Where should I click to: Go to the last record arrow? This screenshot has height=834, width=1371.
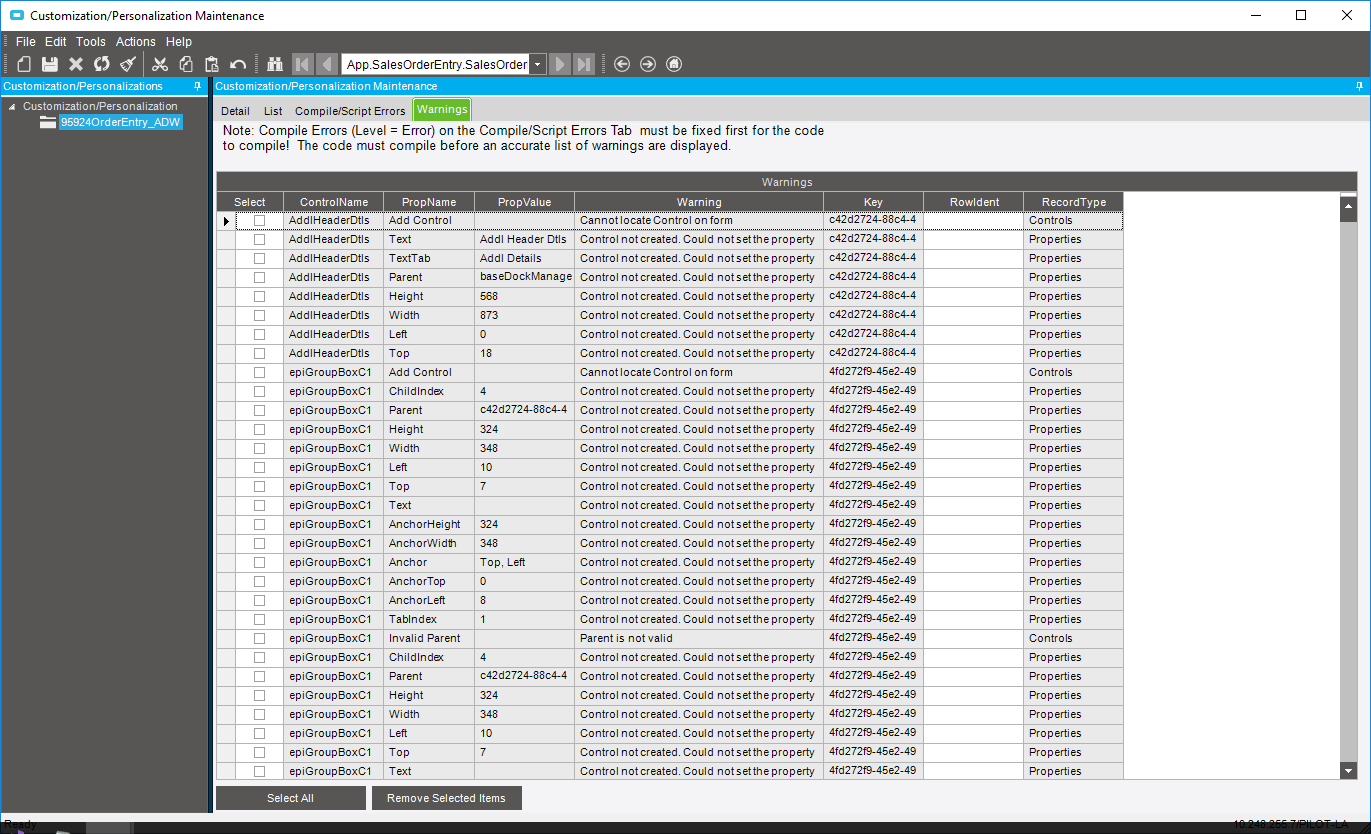584,64
